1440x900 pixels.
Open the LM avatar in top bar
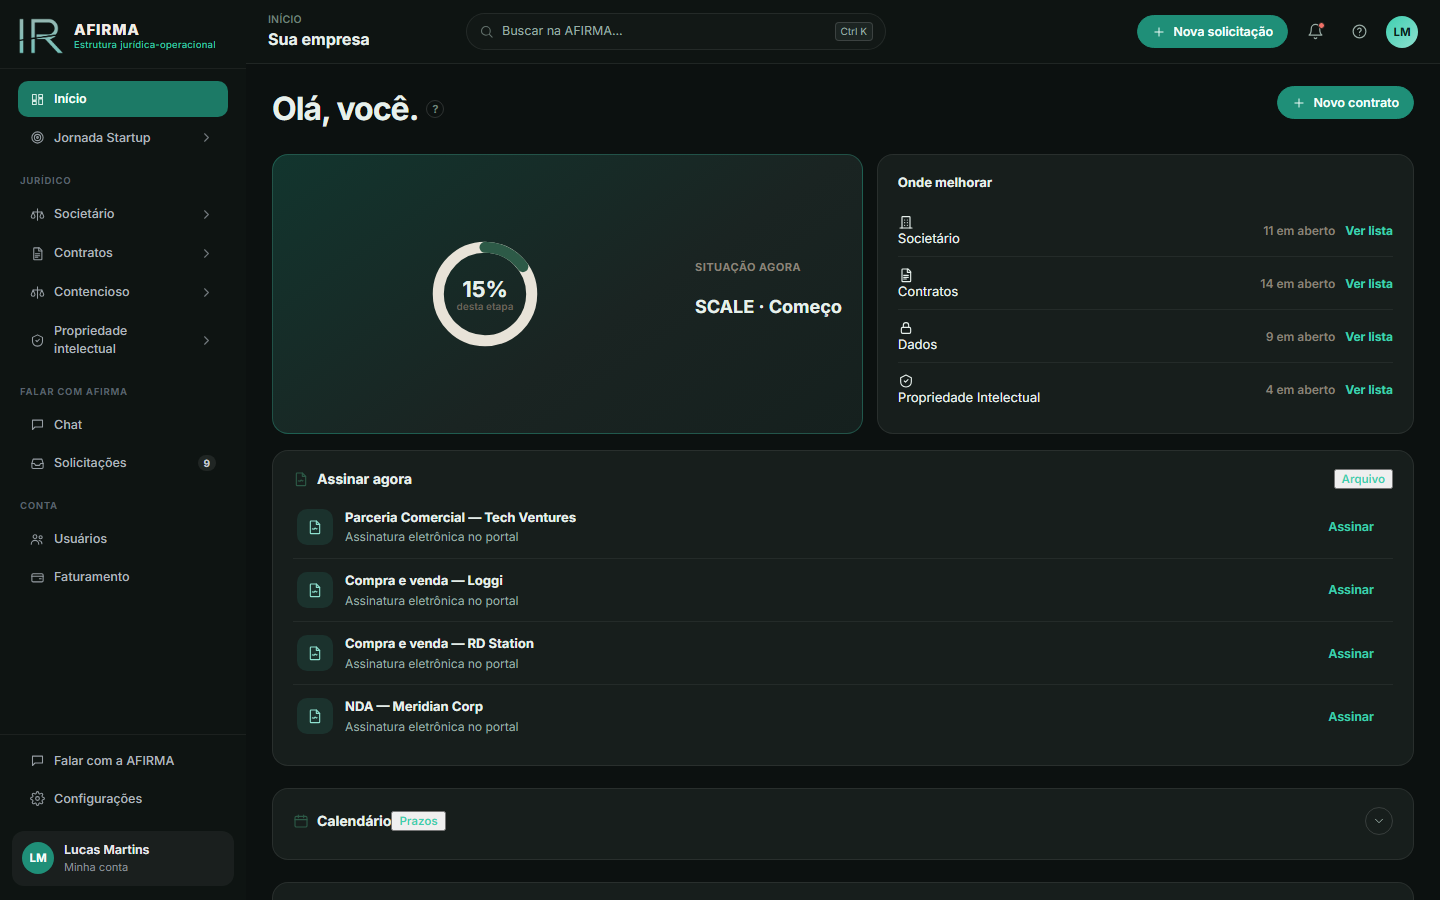(x=1402, y=32)
